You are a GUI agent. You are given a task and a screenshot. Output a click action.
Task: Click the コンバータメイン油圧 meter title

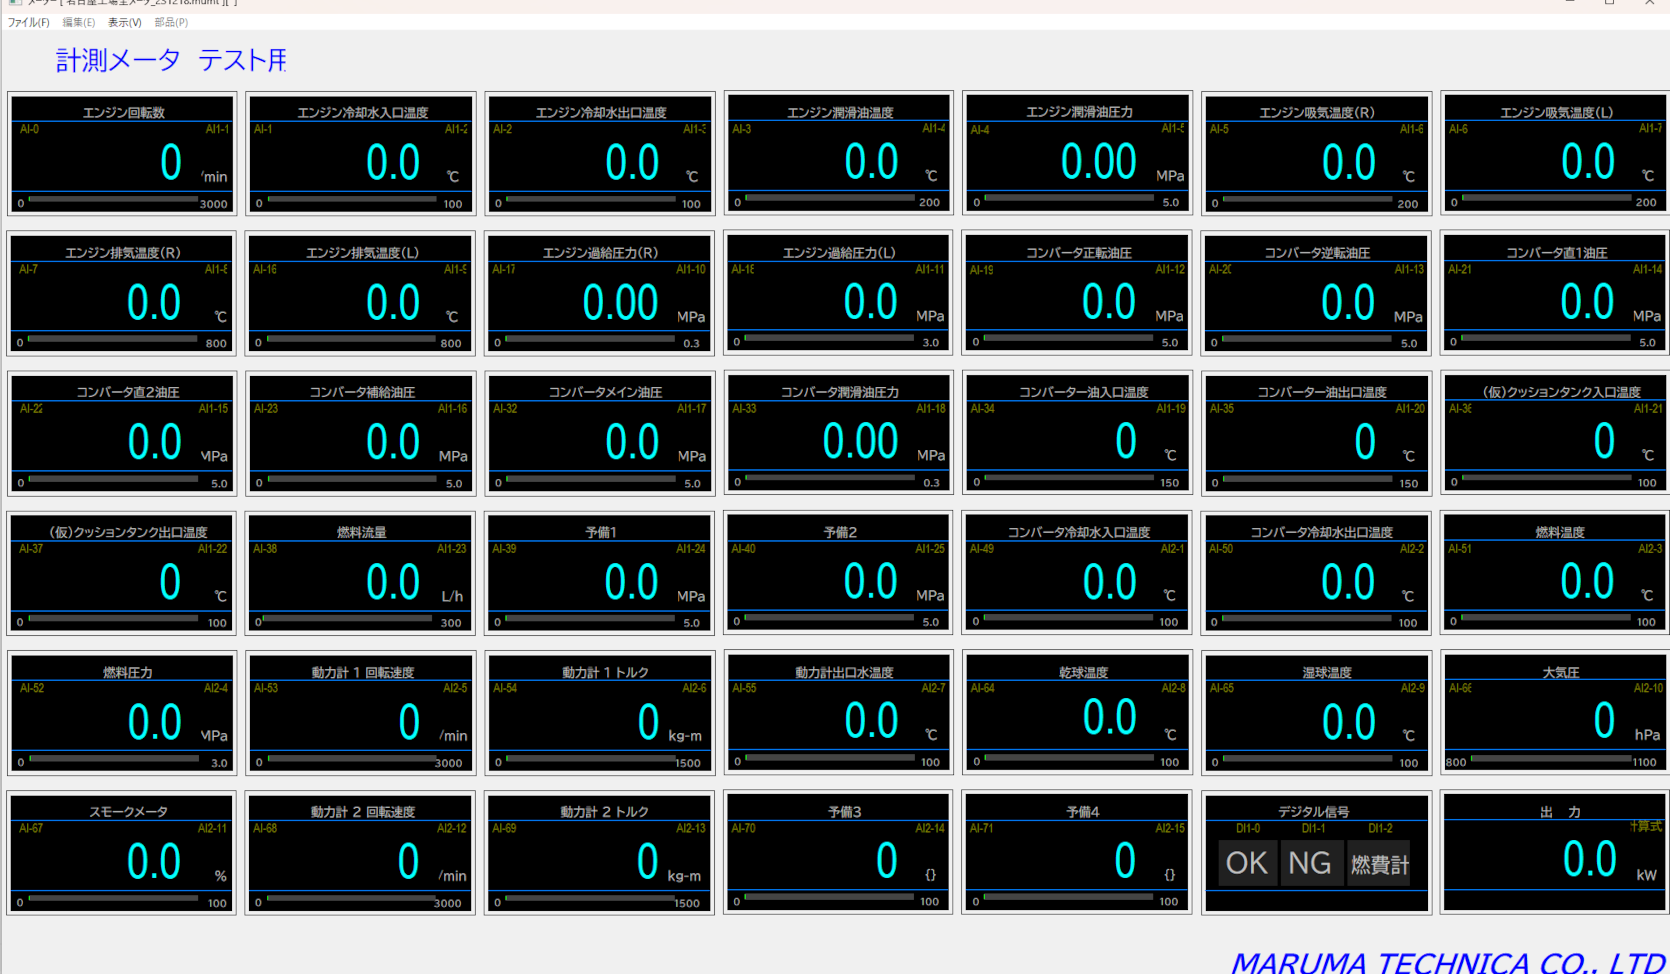click(605, 392)
